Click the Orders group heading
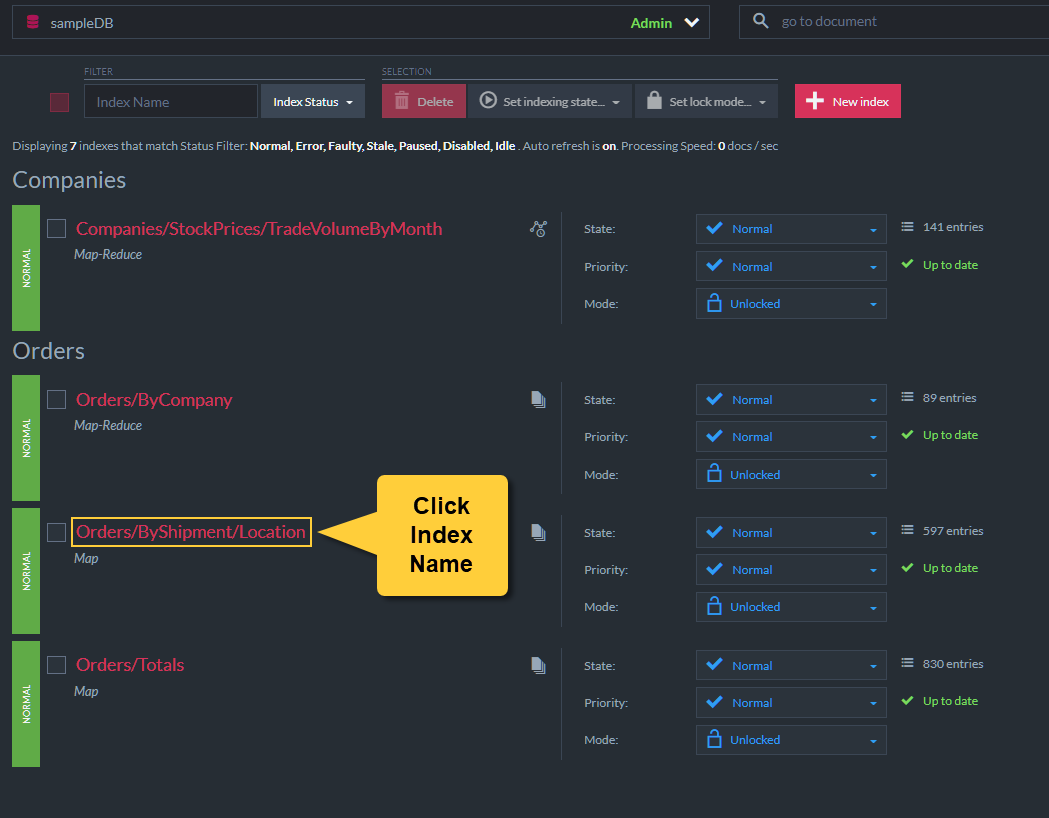The height and width of the screenshot is (818, 1049). (48, 351)
